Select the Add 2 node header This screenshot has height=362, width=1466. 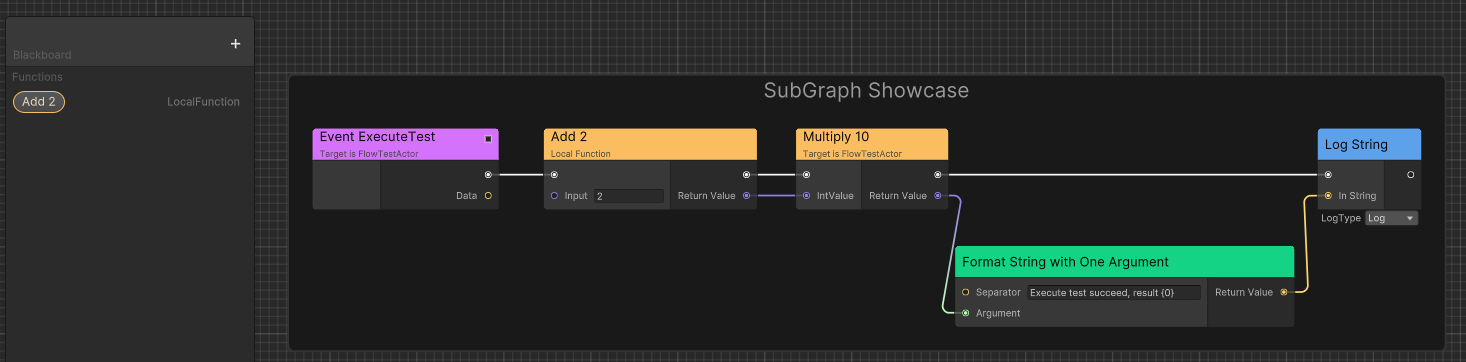pos(650,144)
